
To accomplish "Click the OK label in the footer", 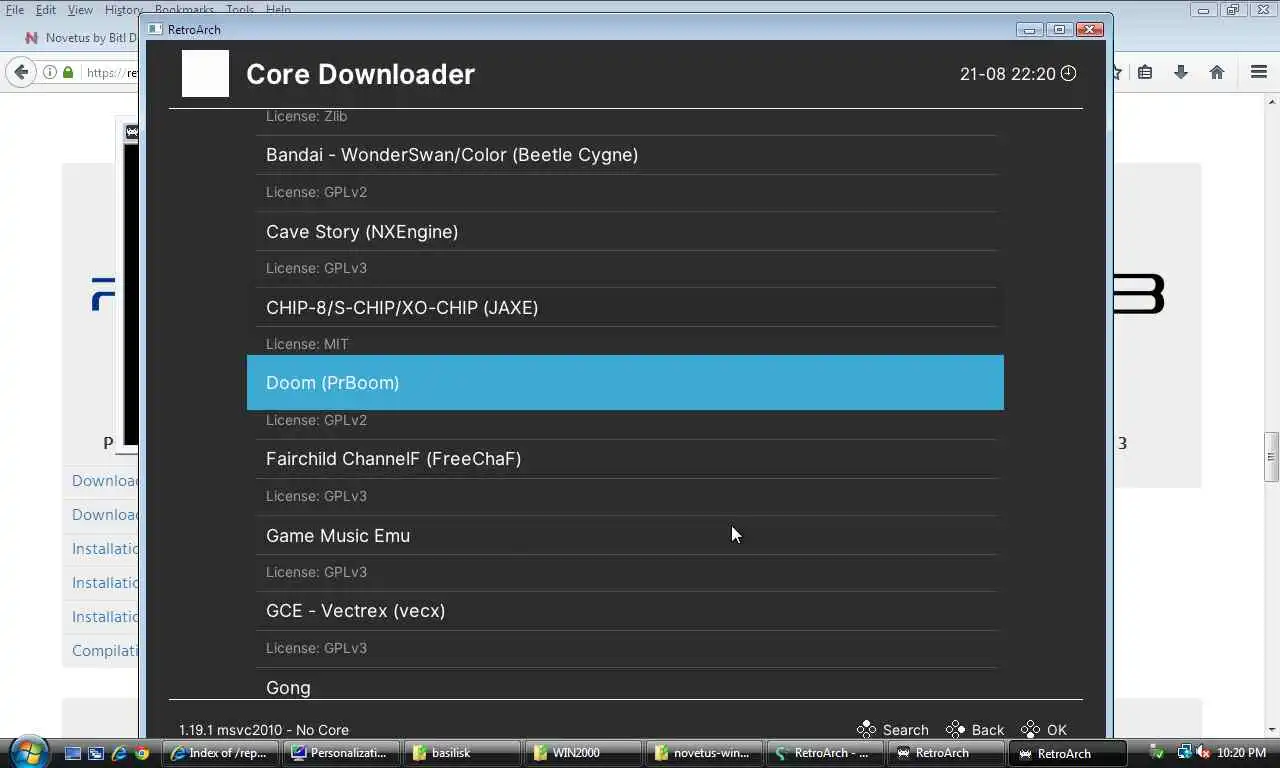I will point(1057,730).
